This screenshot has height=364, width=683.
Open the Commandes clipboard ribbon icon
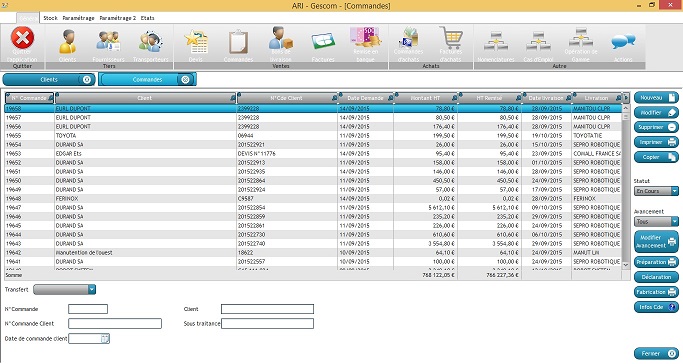238,42
